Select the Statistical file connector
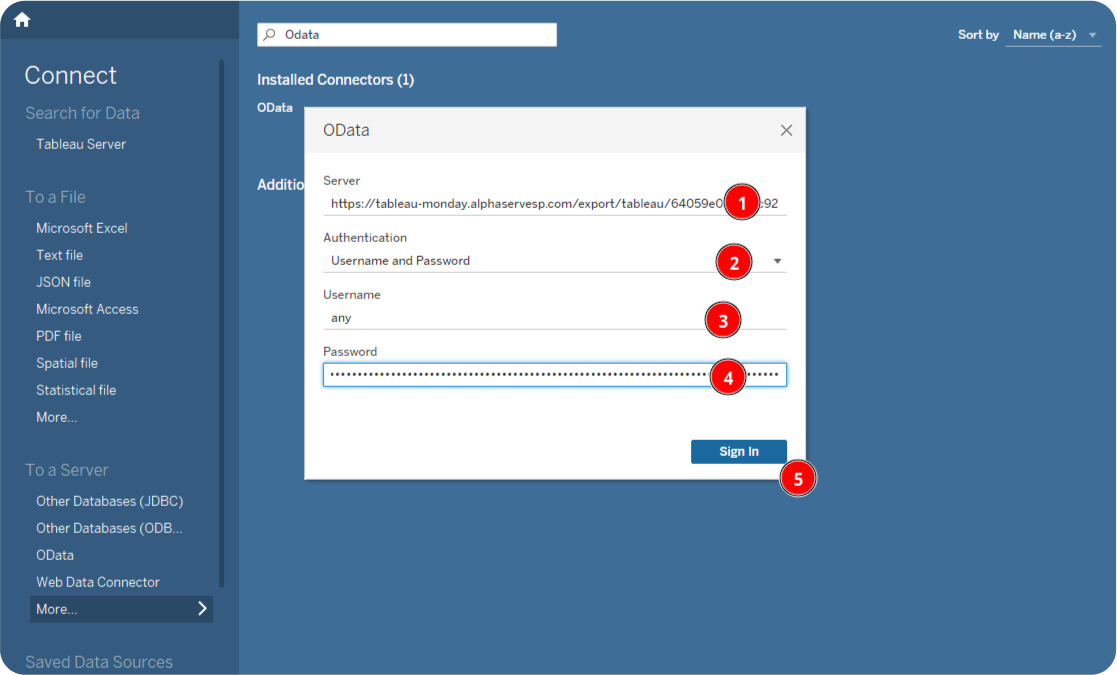The width and height of the screenshot is (1117, 675). [76, 389]
